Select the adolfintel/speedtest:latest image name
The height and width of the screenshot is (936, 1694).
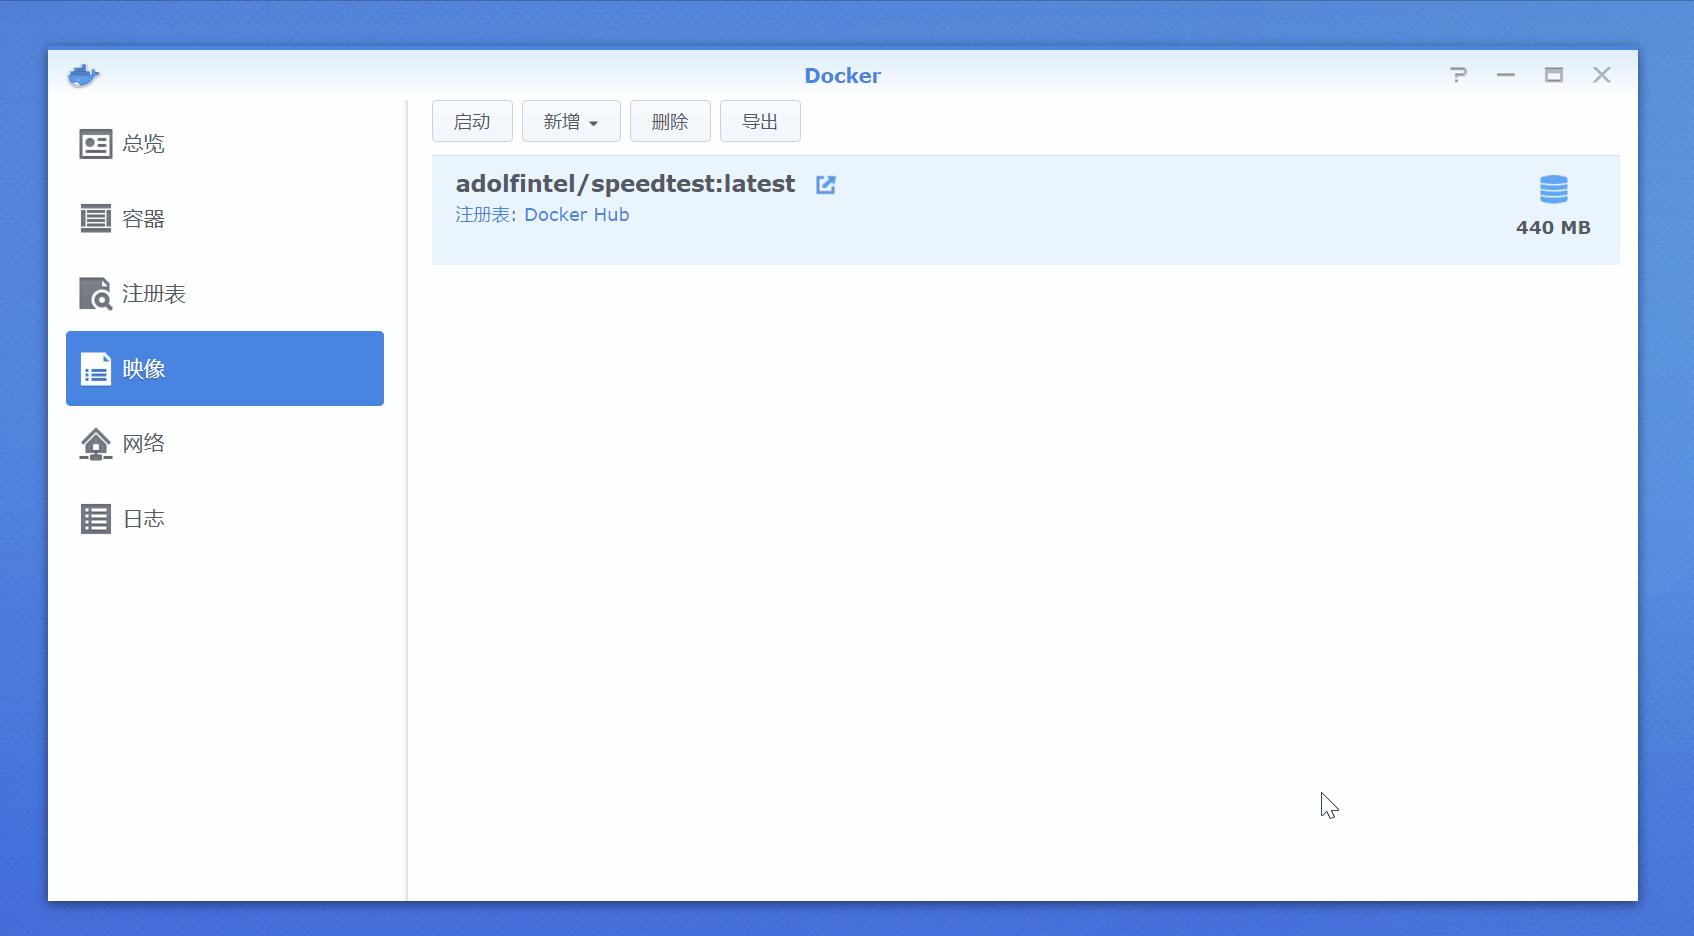tap(625, 184)
